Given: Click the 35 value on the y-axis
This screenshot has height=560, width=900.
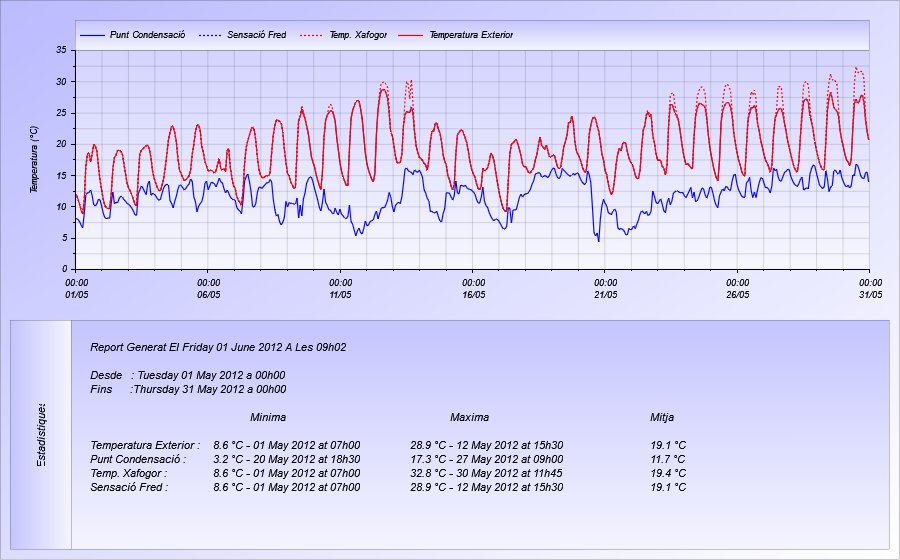Looking at the screenshot, I should (x=61, y=50).
